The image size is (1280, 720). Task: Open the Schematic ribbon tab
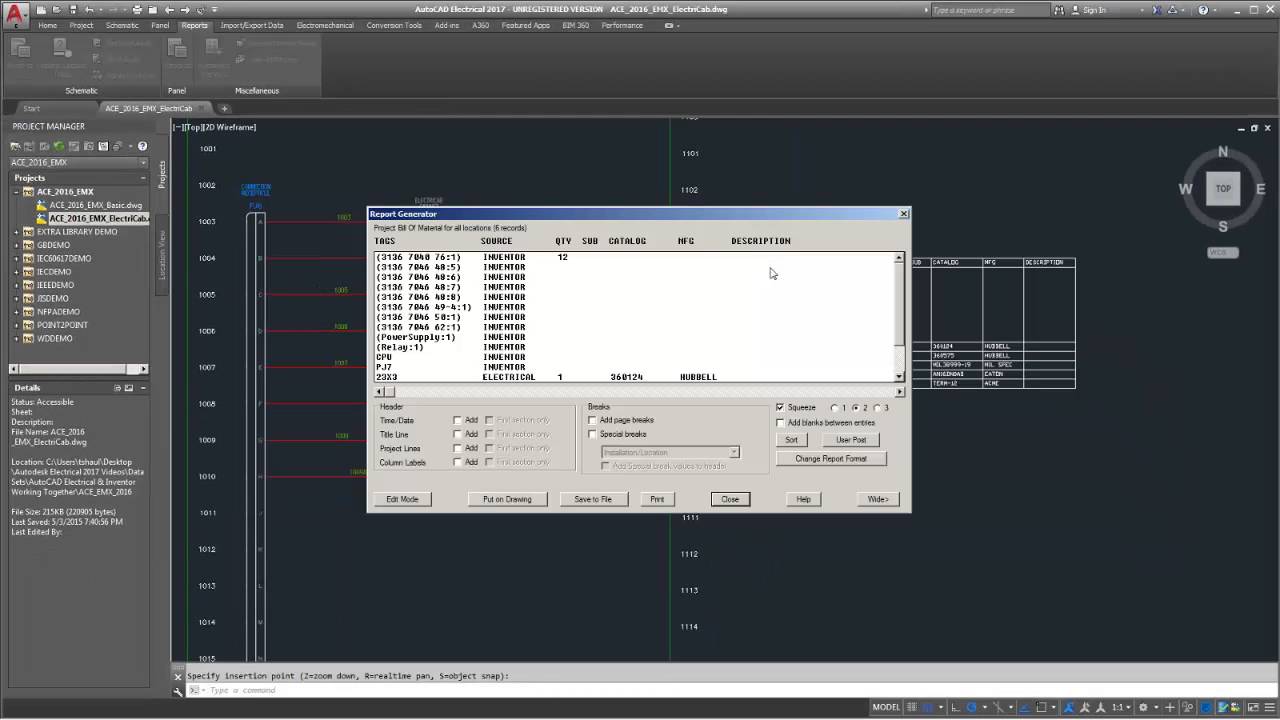click(x=122, y=25)
